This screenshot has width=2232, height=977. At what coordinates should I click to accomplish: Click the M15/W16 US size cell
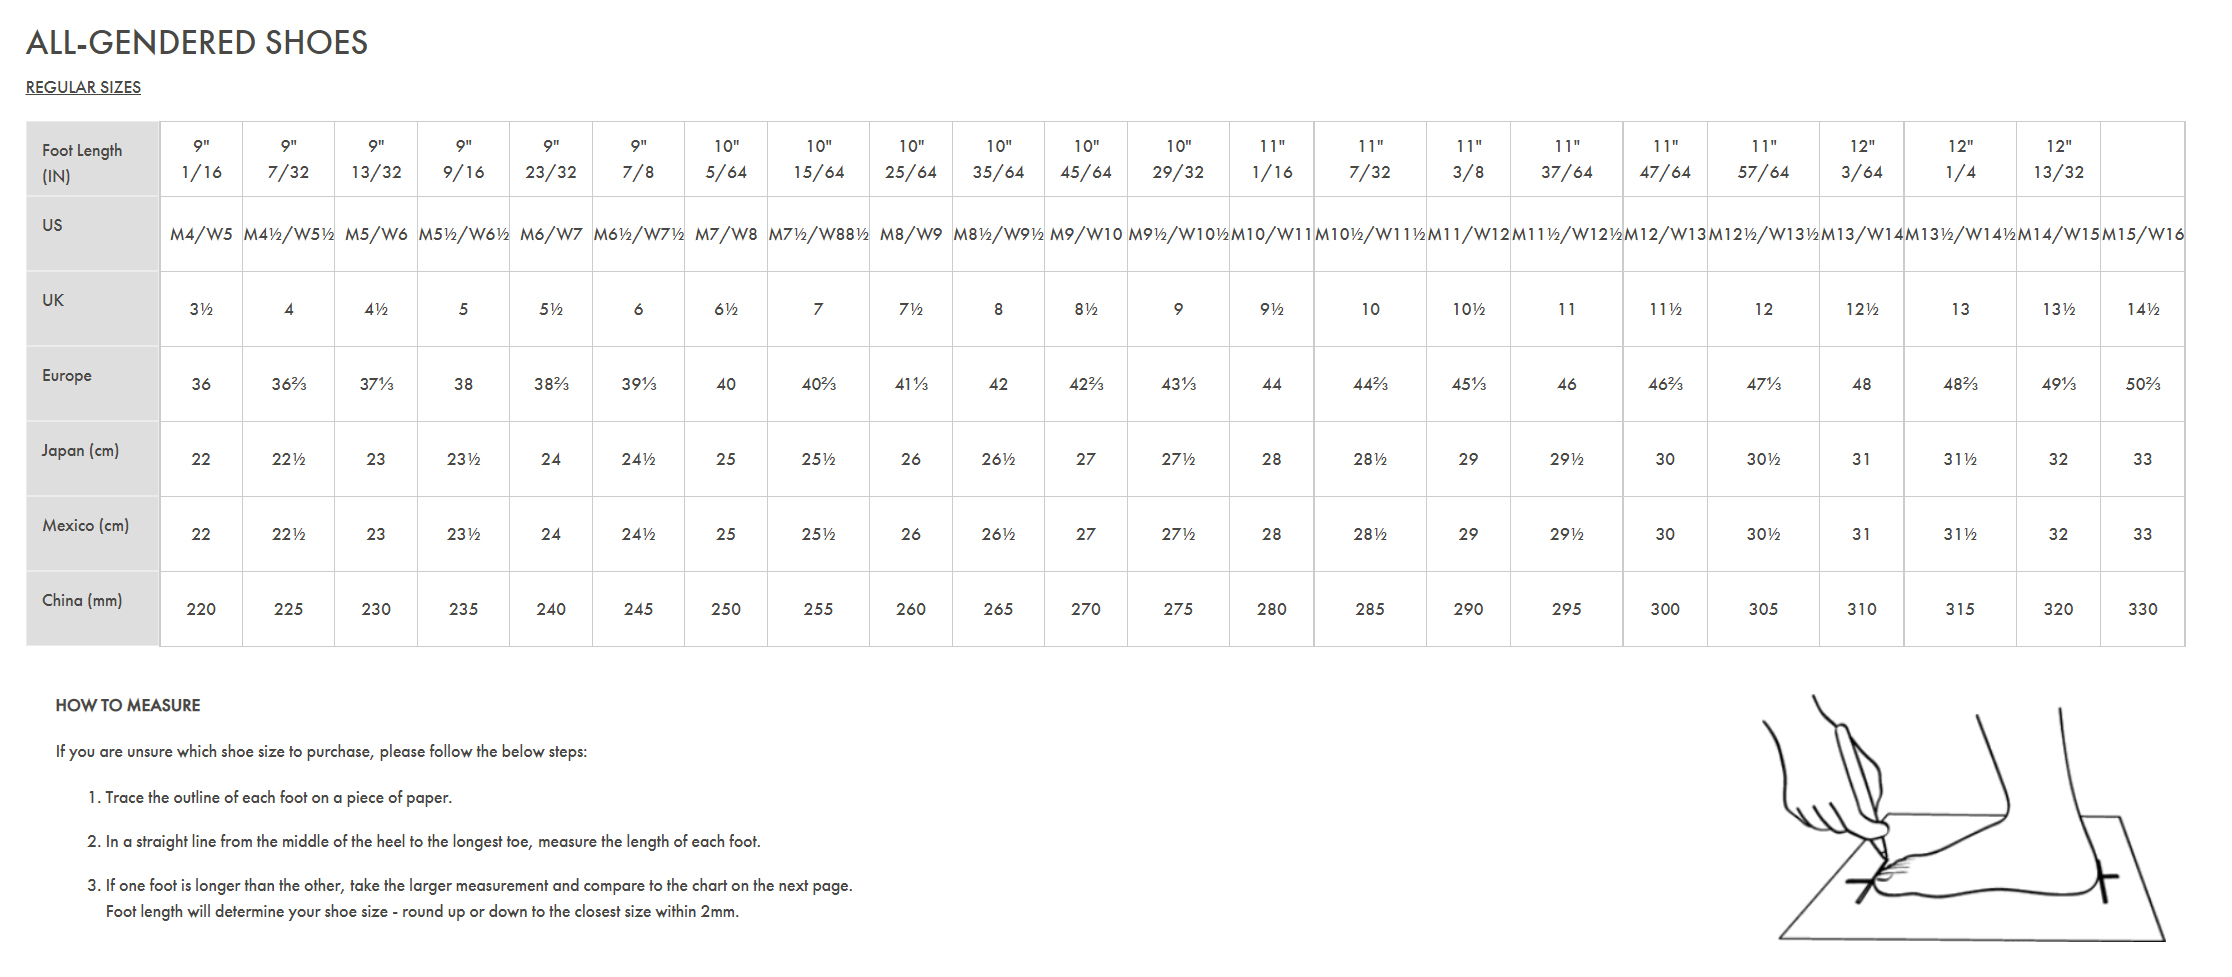2142,234
